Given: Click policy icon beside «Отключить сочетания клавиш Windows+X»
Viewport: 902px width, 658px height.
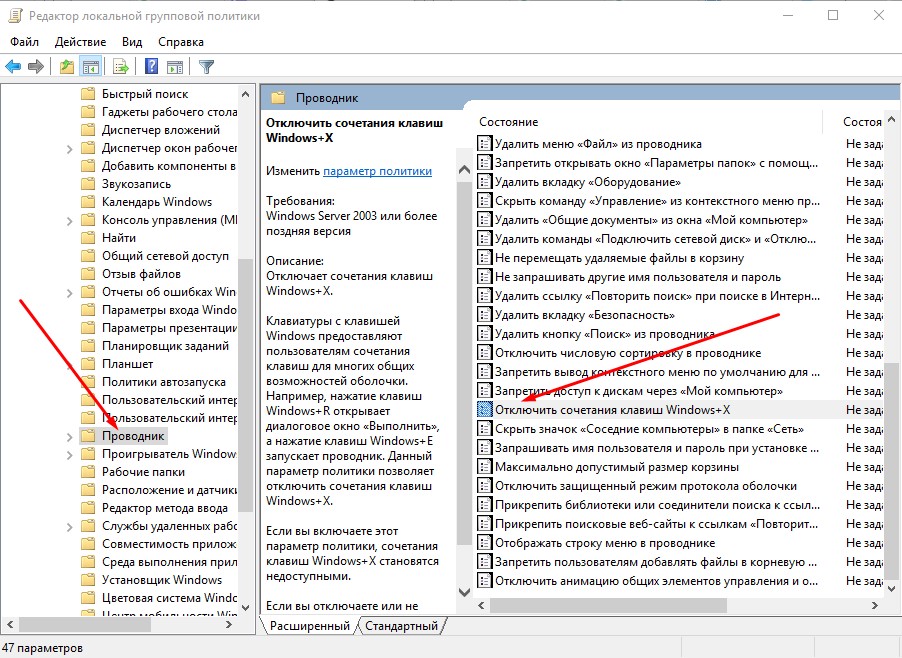Looking at the screenshot, I should (x=485, y=410).
